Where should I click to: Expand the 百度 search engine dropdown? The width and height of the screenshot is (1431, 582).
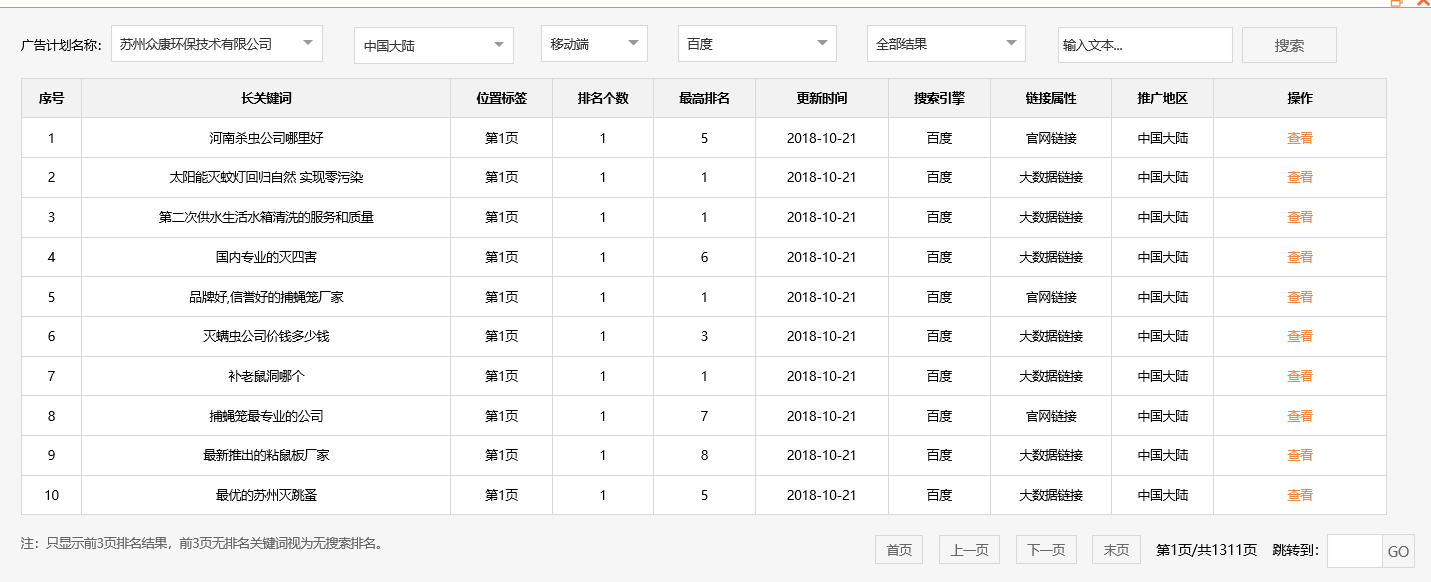(756, 44)
